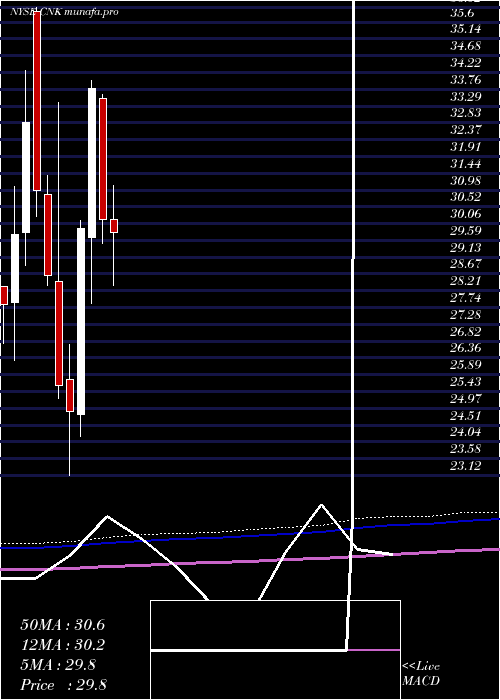The height and width of the screenshot is (700, 500).
Task: Click the 33.76 price axis label
Action: click(466, 80)
